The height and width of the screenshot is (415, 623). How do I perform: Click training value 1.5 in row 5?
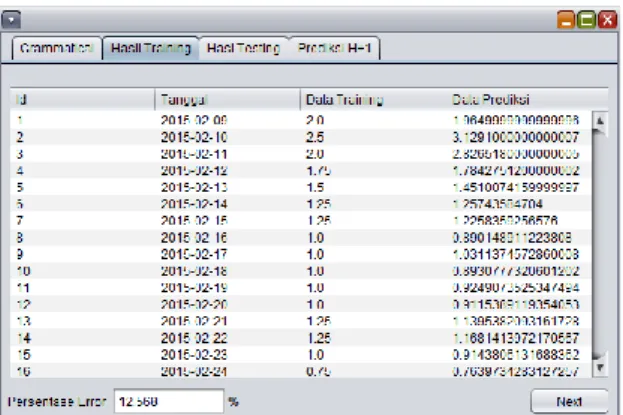(x=315, y=188)
